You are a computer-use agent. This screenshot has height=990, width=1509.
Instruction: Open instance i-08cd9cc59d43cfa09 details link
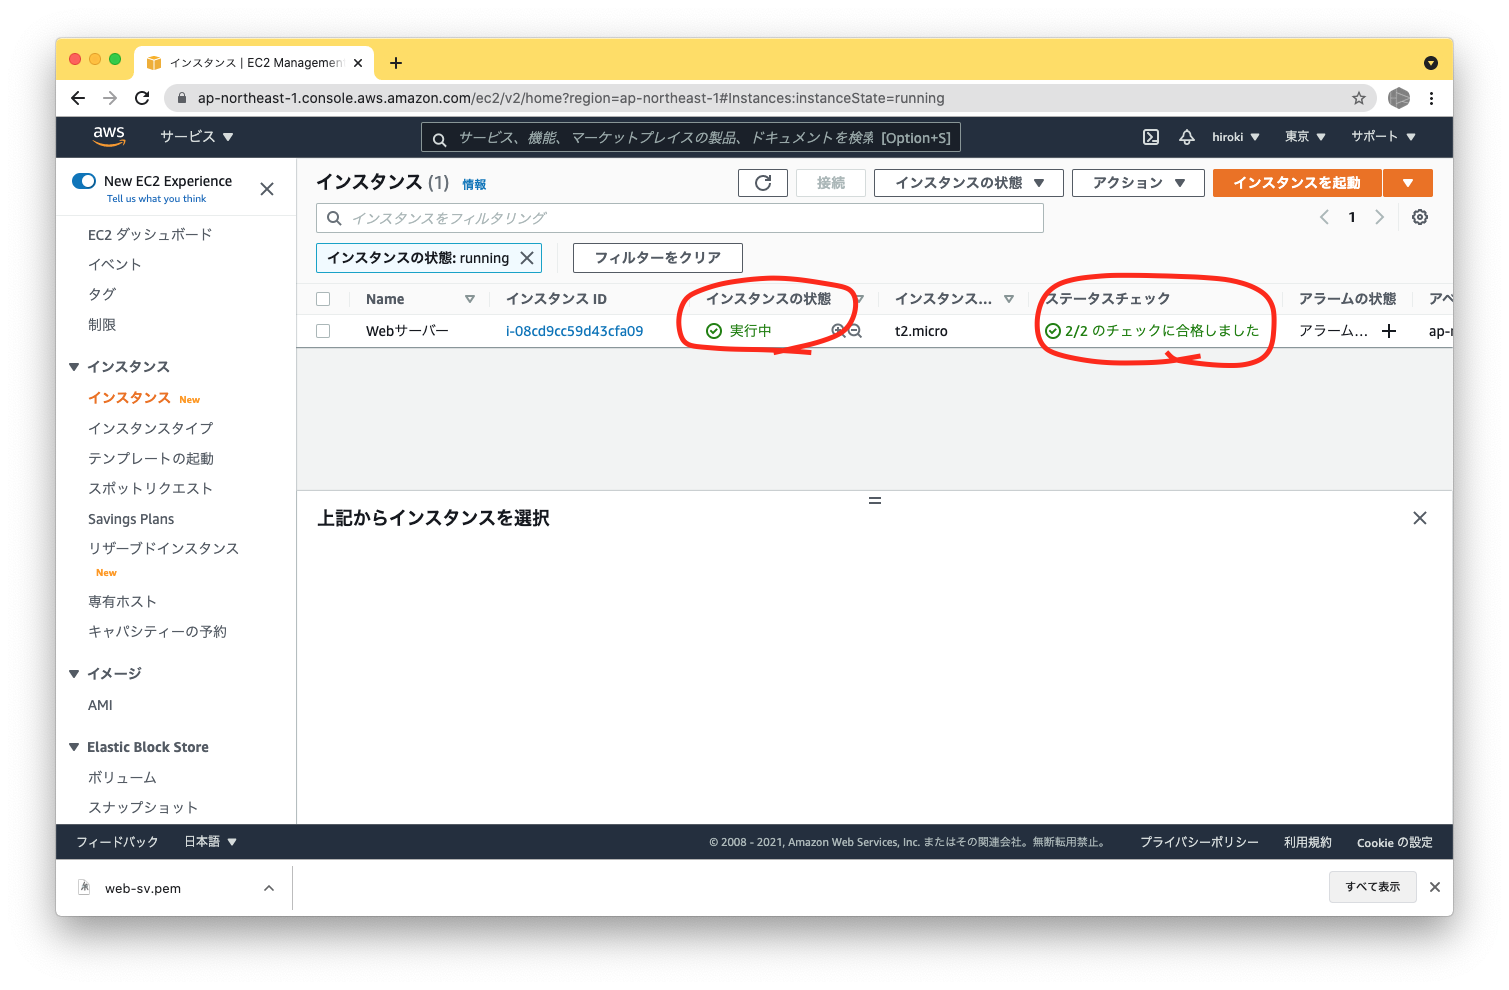pyautogui.click(x=575, y=331)
